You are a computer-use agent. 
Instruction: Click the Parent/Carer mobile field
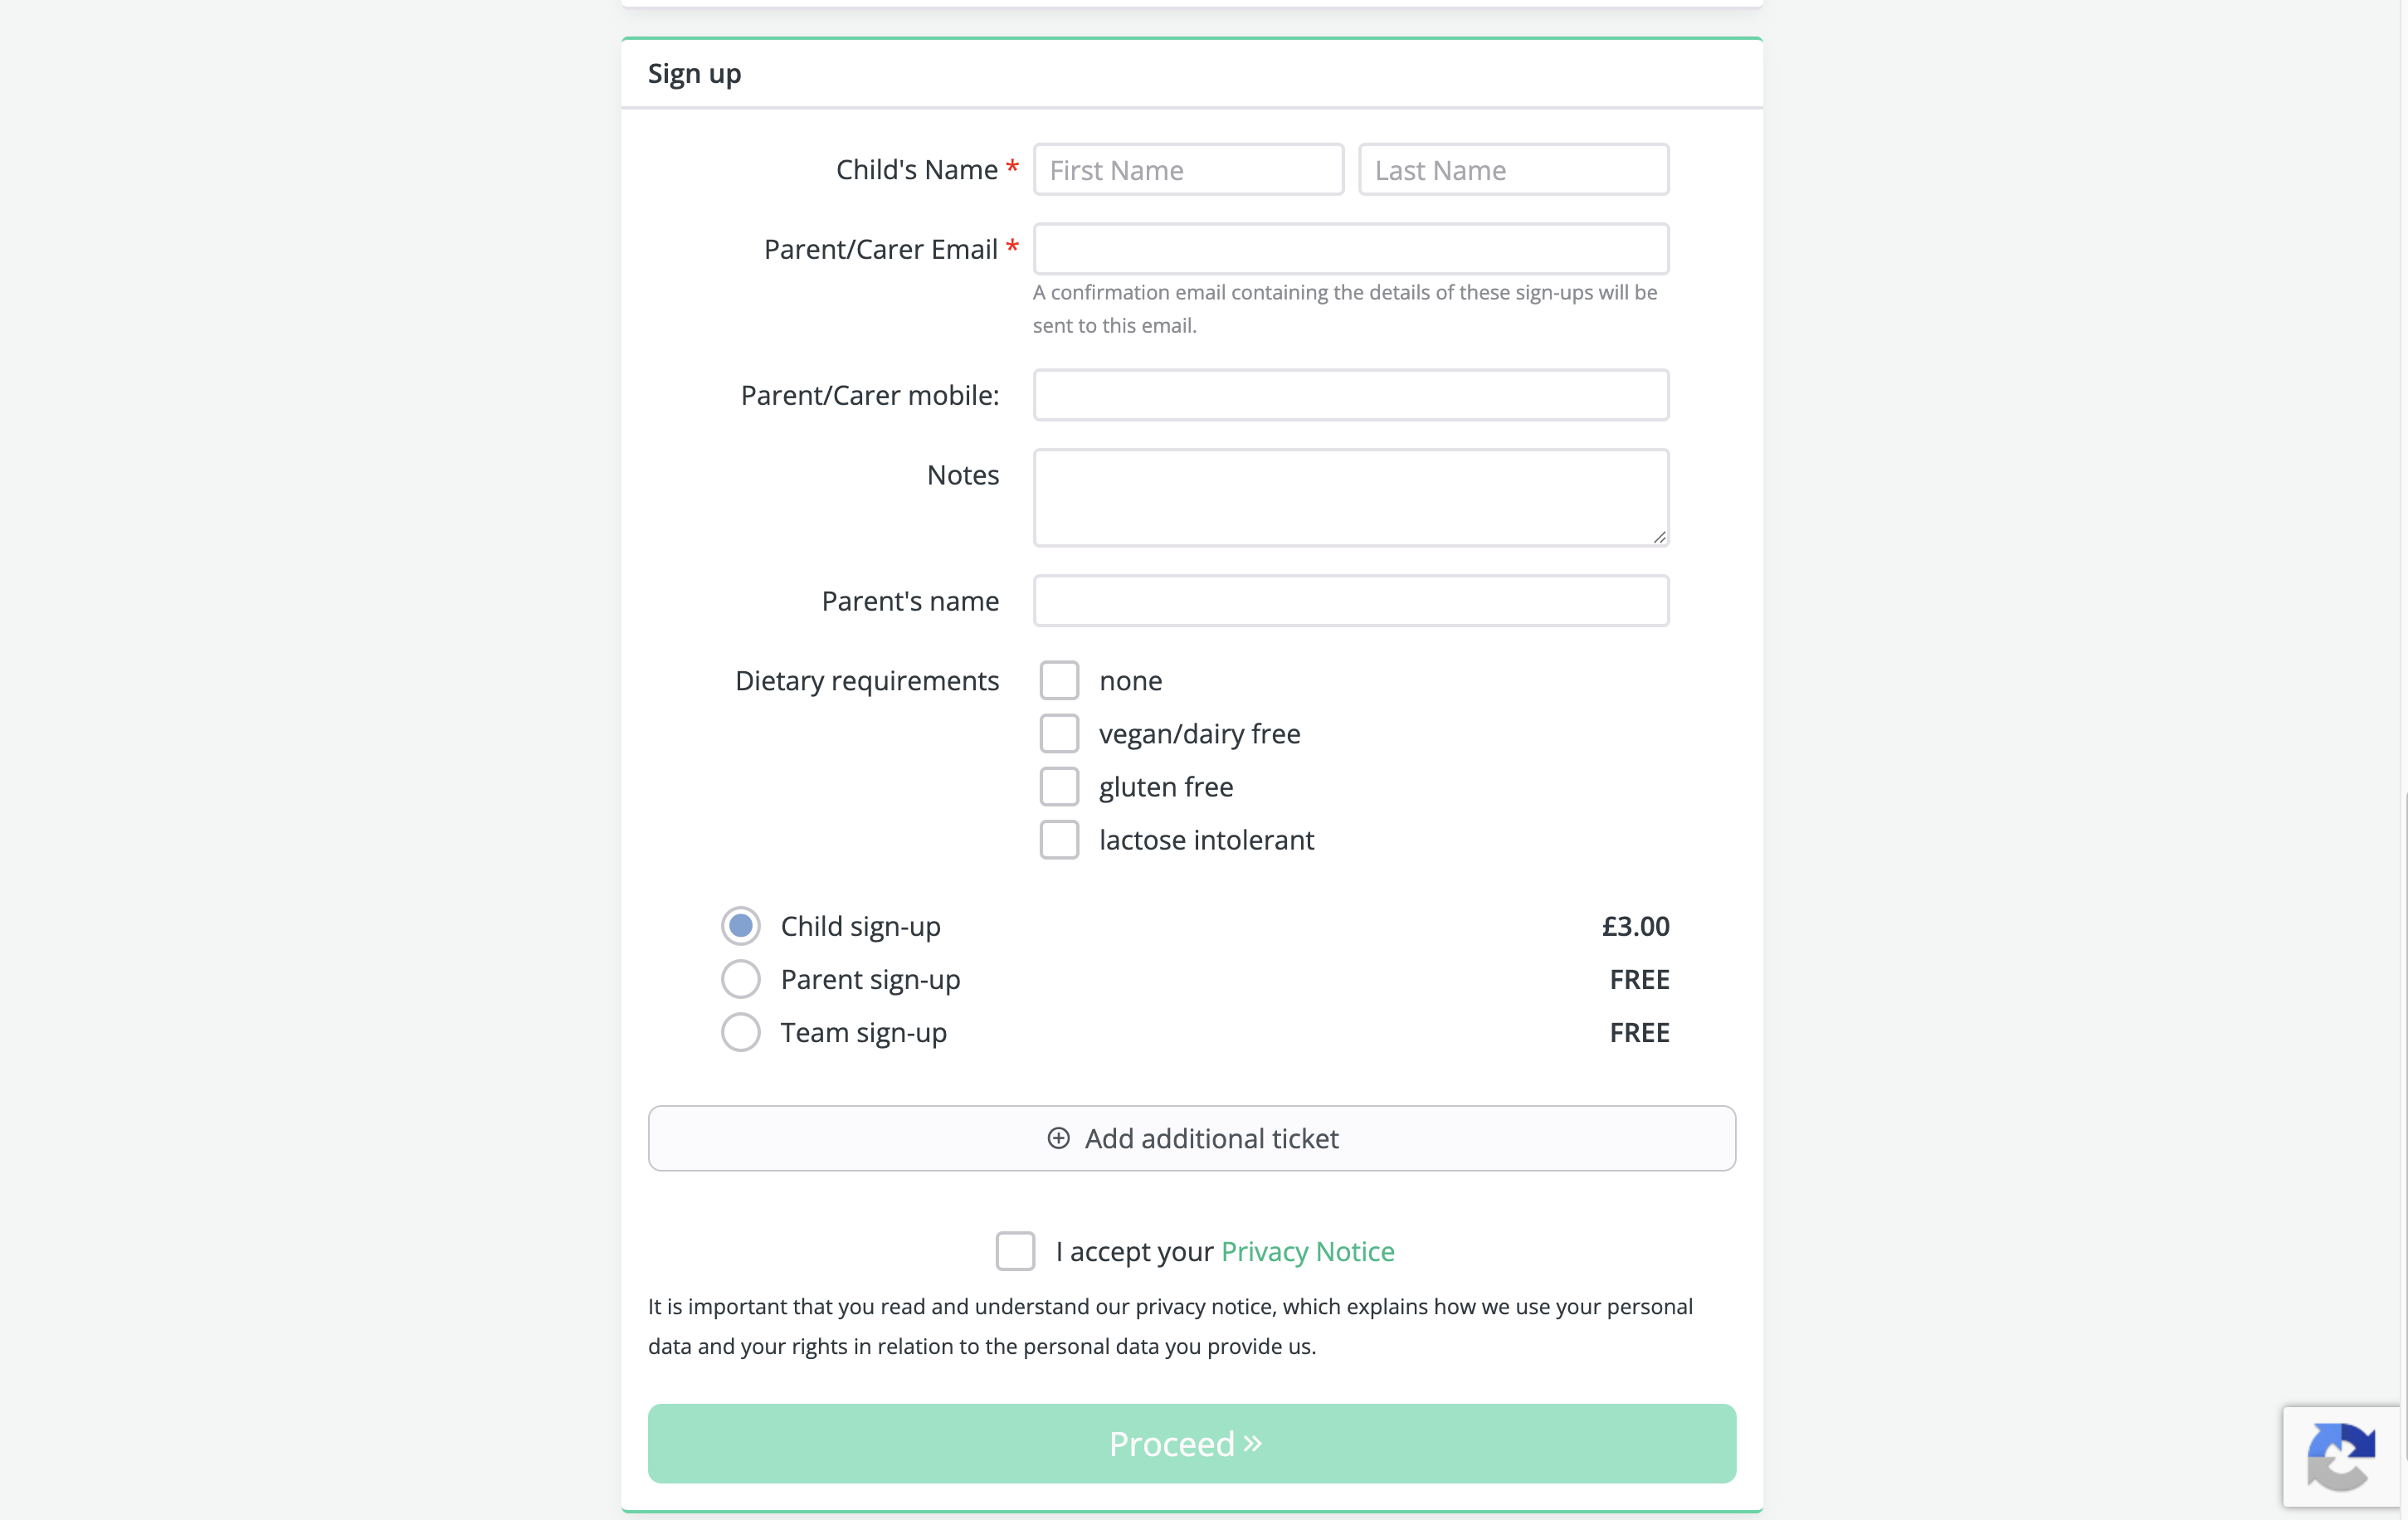click(1351, 394)
